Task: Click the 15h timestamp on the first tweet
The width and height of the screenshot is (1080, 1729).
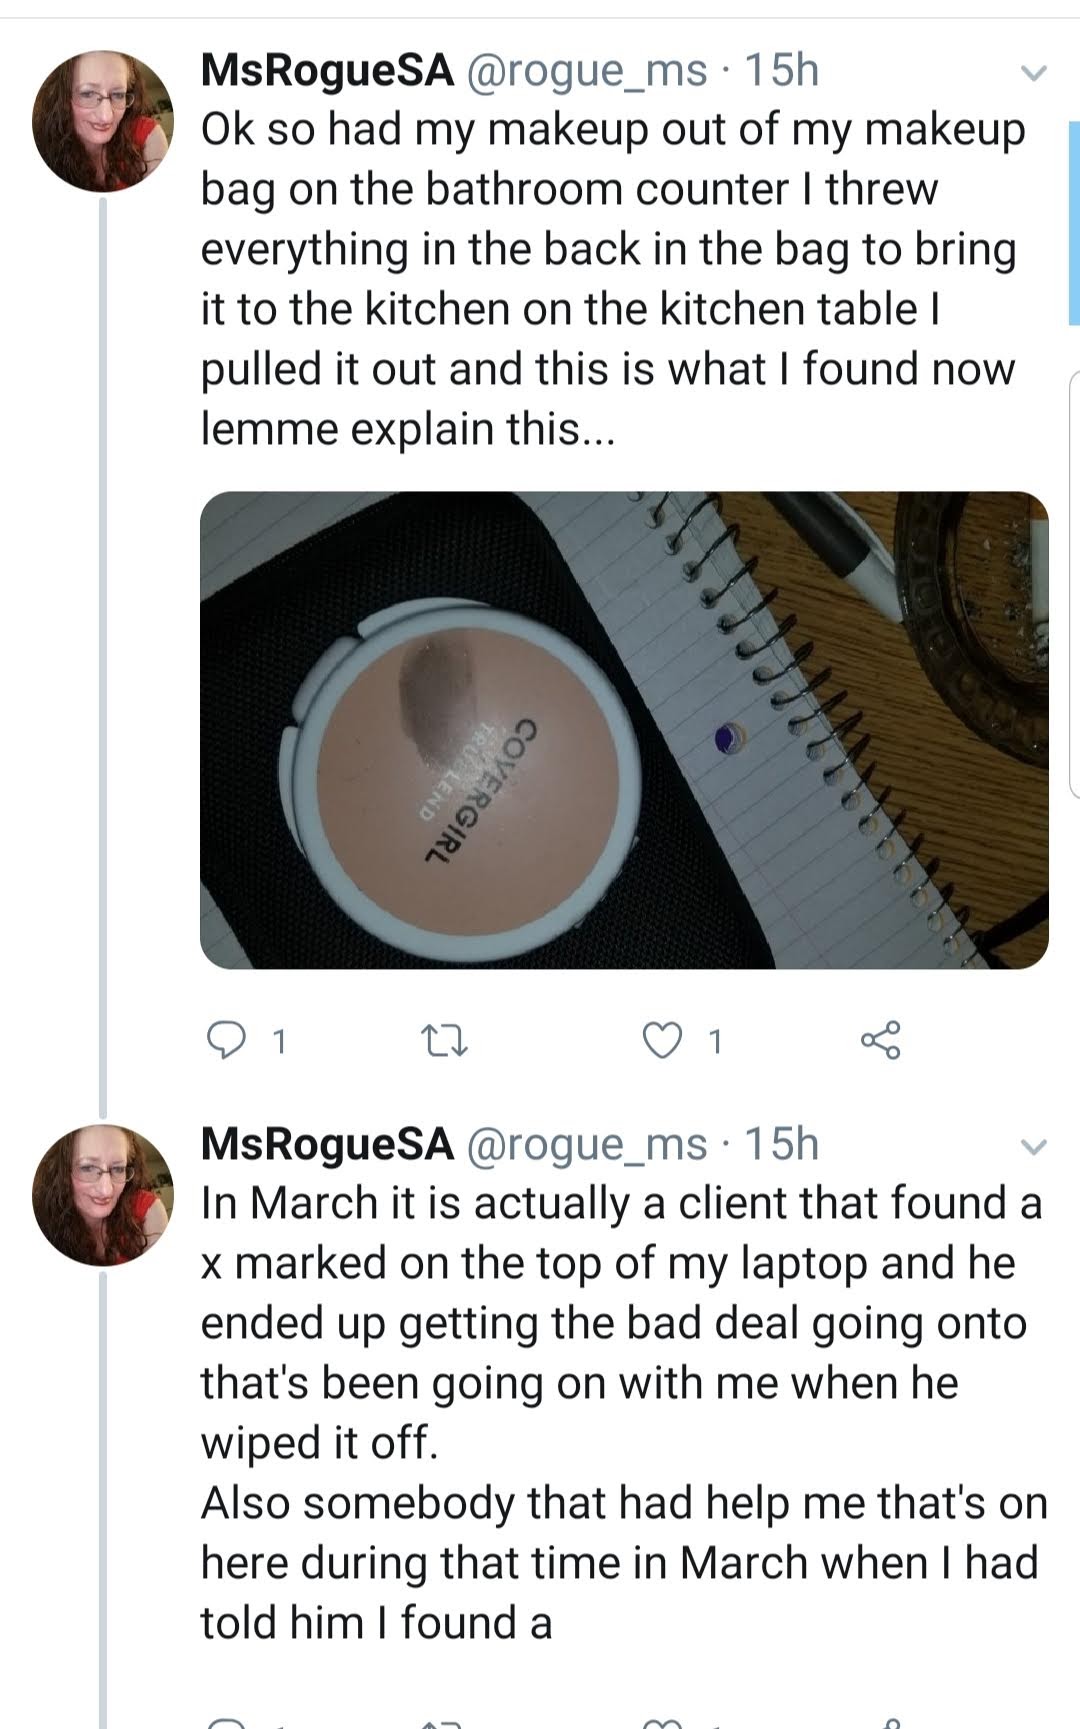Action: click(x=782, y=71)
